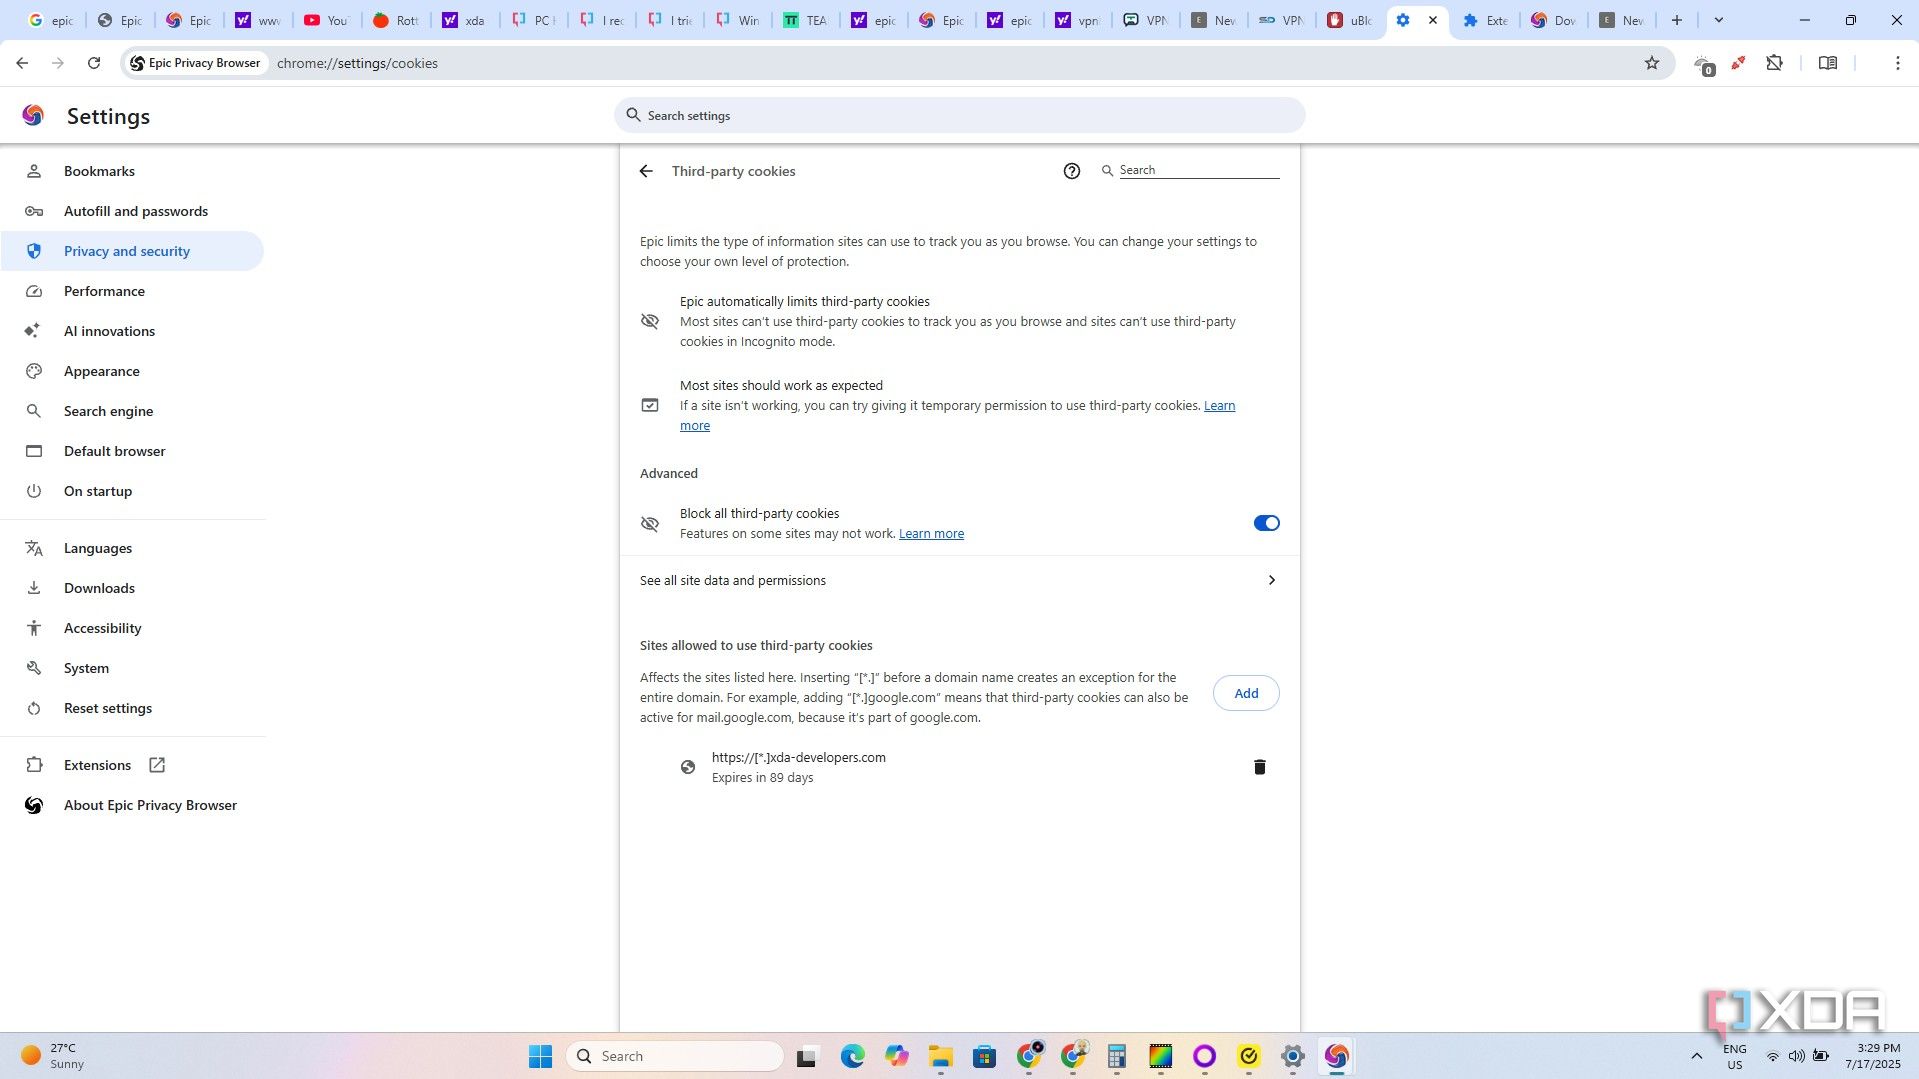Click the address bar URL

point(357,63)
